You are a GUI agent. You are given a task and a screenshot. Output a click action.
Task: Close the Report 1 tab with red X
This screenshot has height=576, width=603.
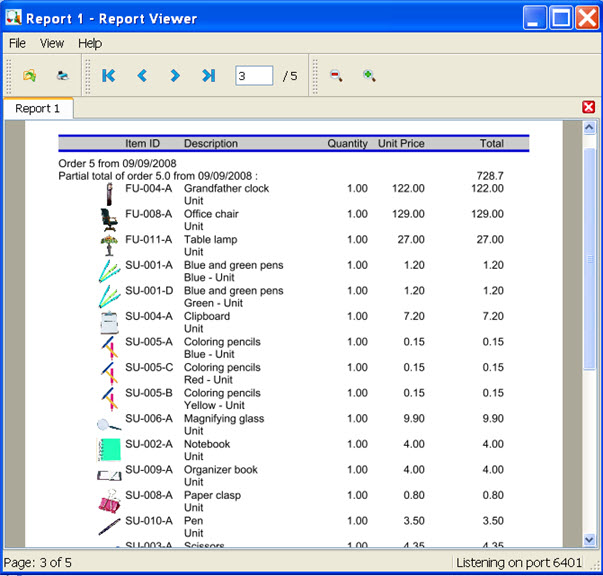pyautogui.click(x=588, y=107)
